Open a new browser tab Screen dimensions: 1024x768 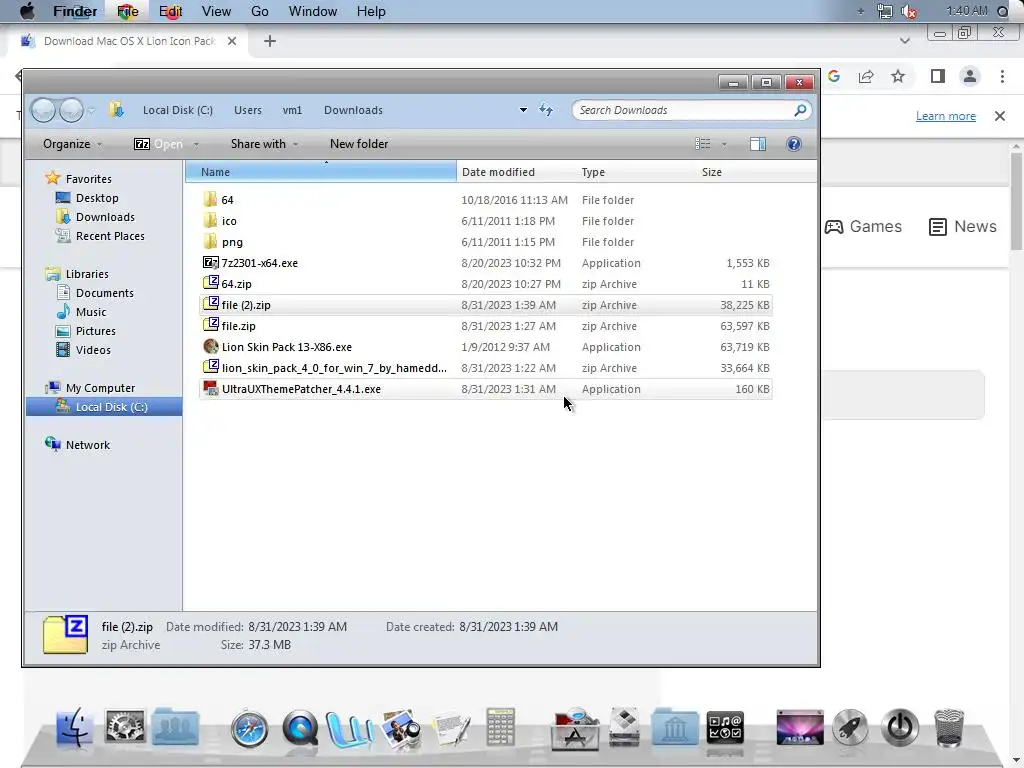coord(270,41)
